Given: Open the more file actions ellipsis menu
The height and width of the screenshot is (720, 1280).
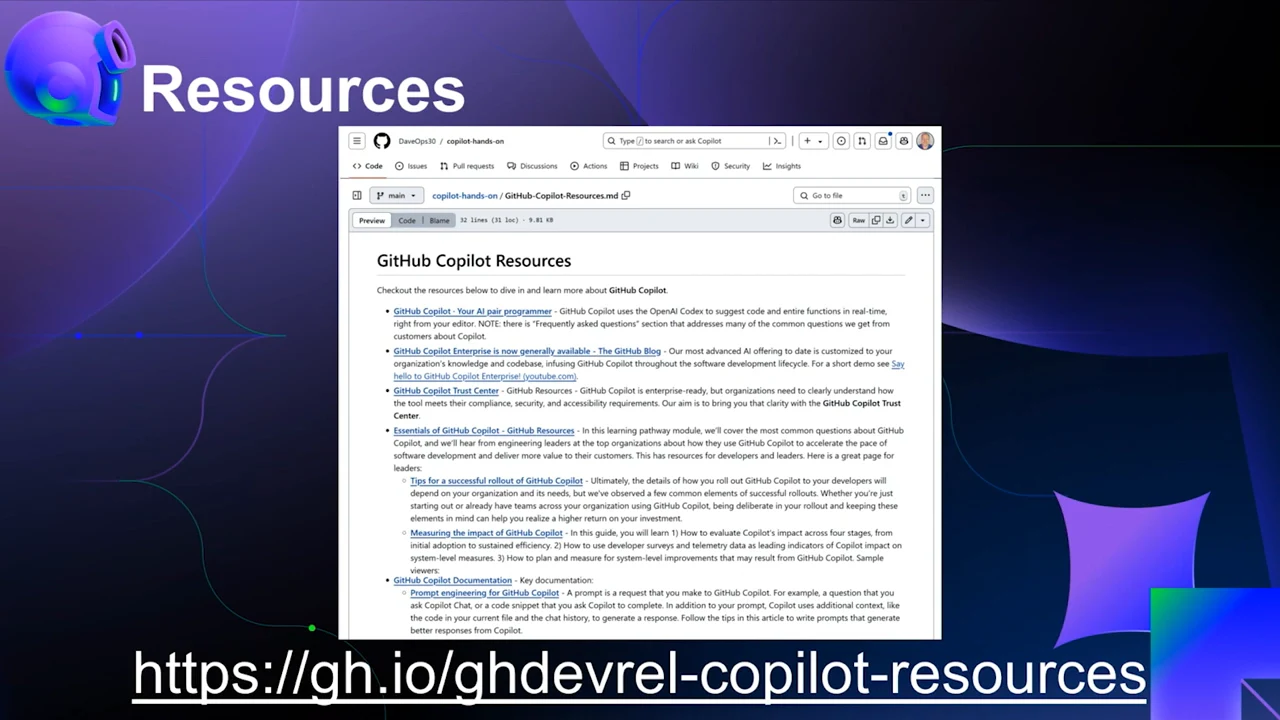Looking at the screenshot, I should coord(925,196).
